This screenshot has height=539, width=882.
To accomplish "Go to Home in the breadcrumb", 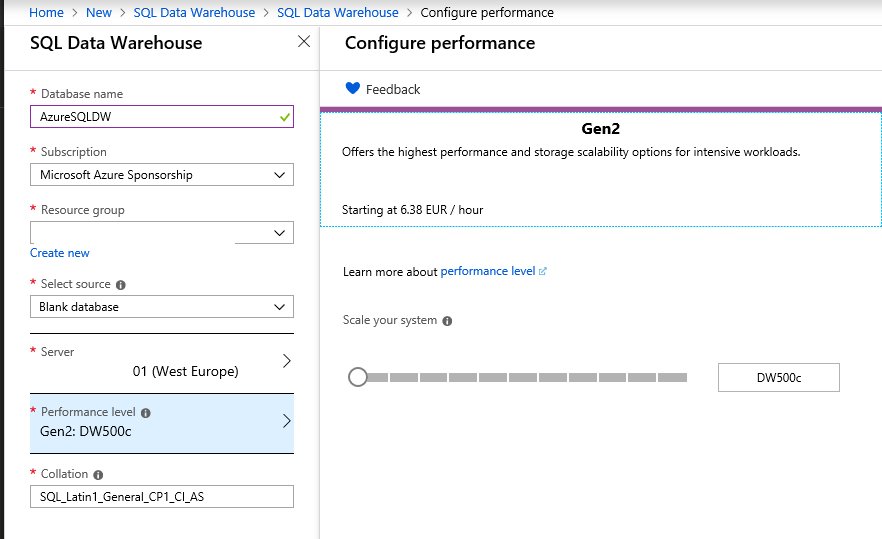I will click(46, 12).
